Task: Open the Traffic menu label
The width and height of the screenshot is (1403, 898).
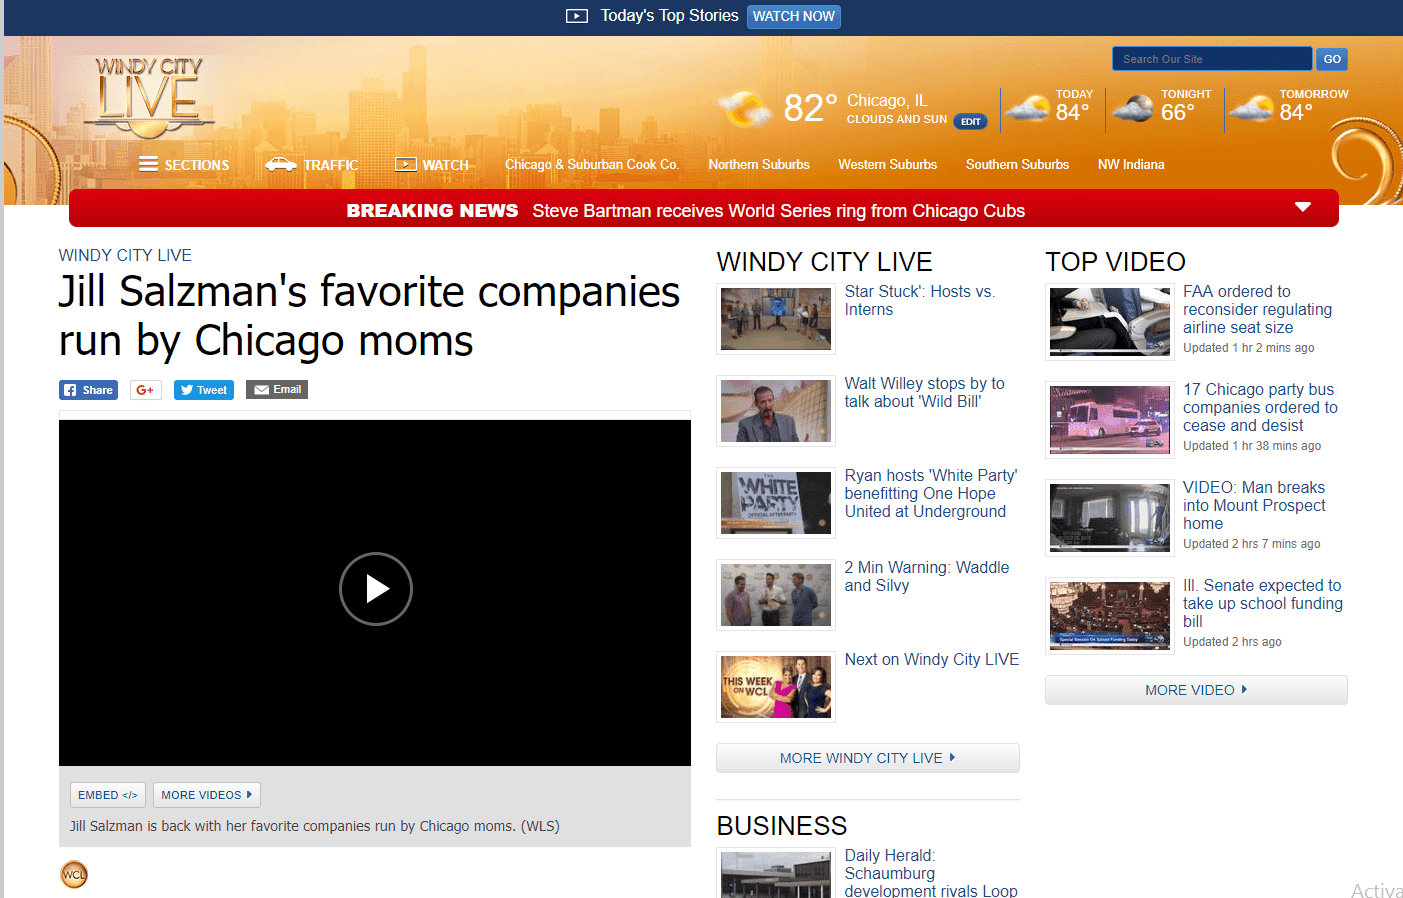Action: coord(331,165)
